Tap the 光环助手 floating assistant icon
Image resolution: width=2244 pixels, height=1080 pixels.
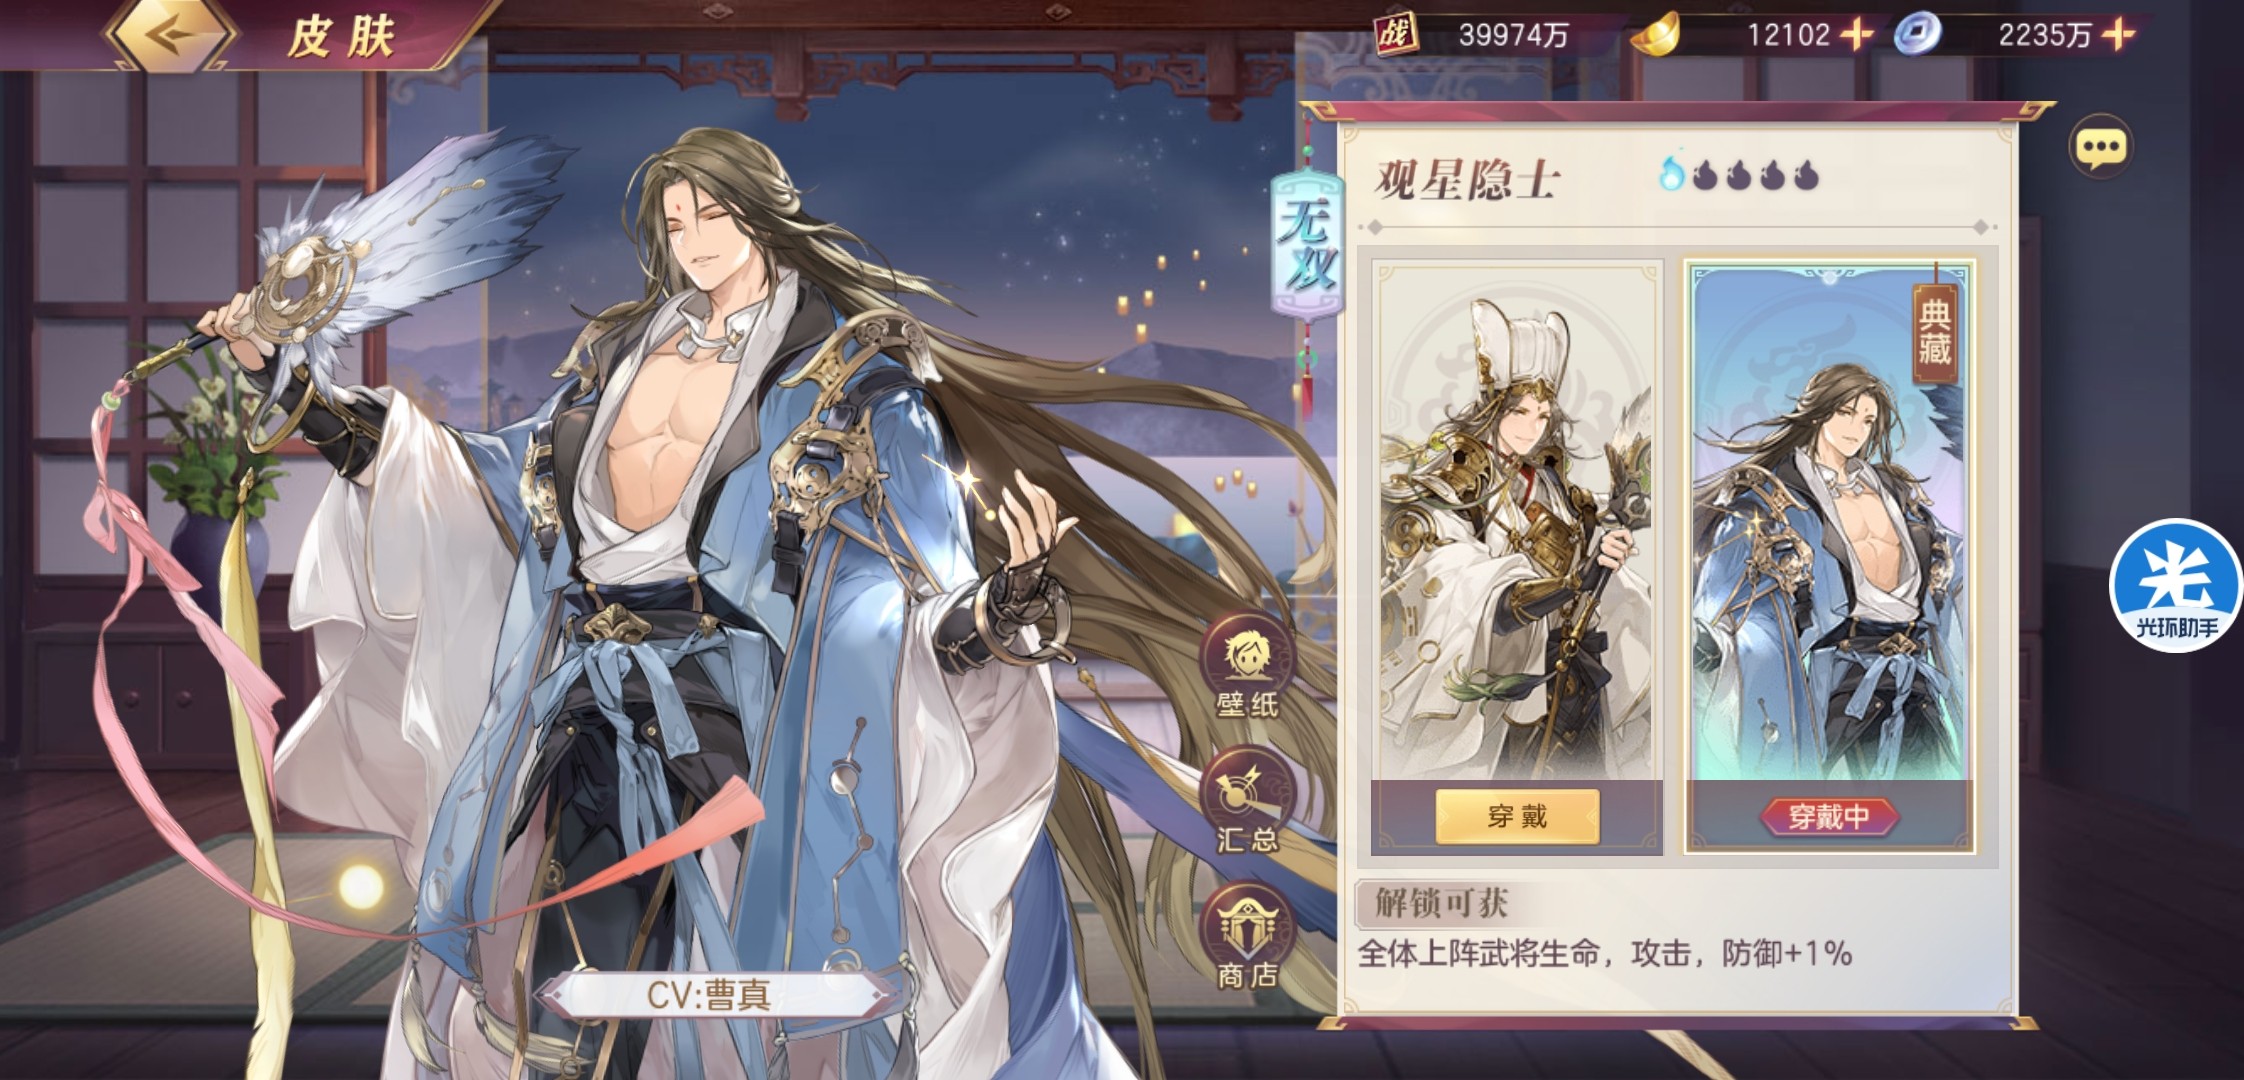2176,585
